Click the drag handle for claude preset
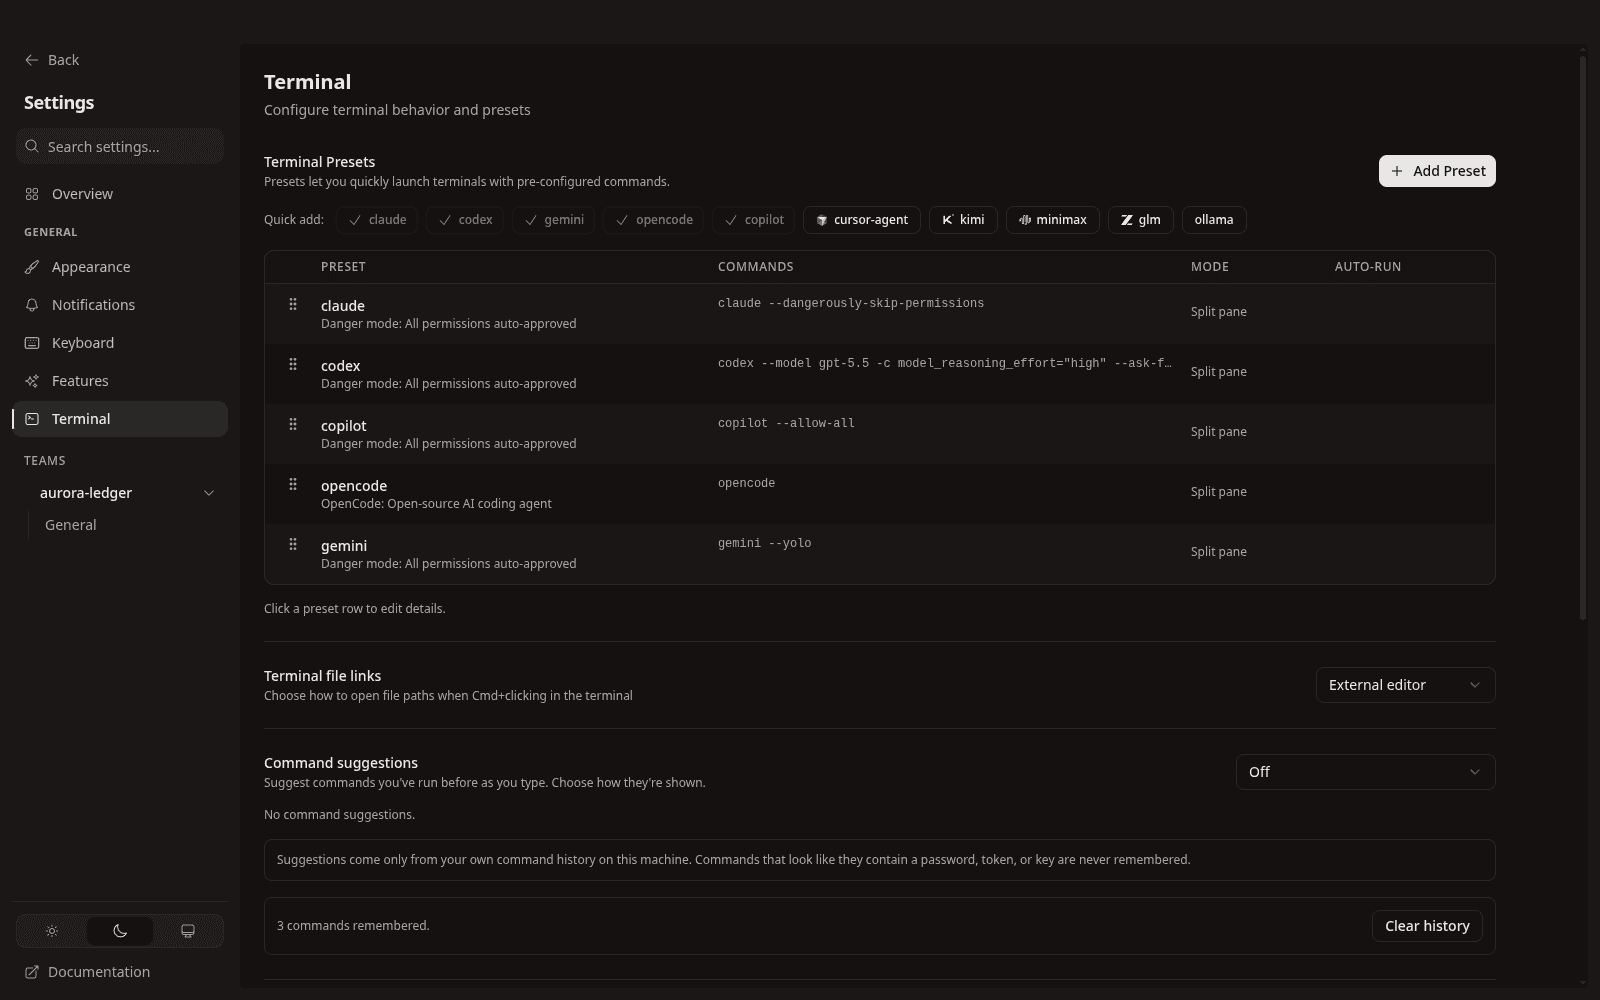 [293, 304]
